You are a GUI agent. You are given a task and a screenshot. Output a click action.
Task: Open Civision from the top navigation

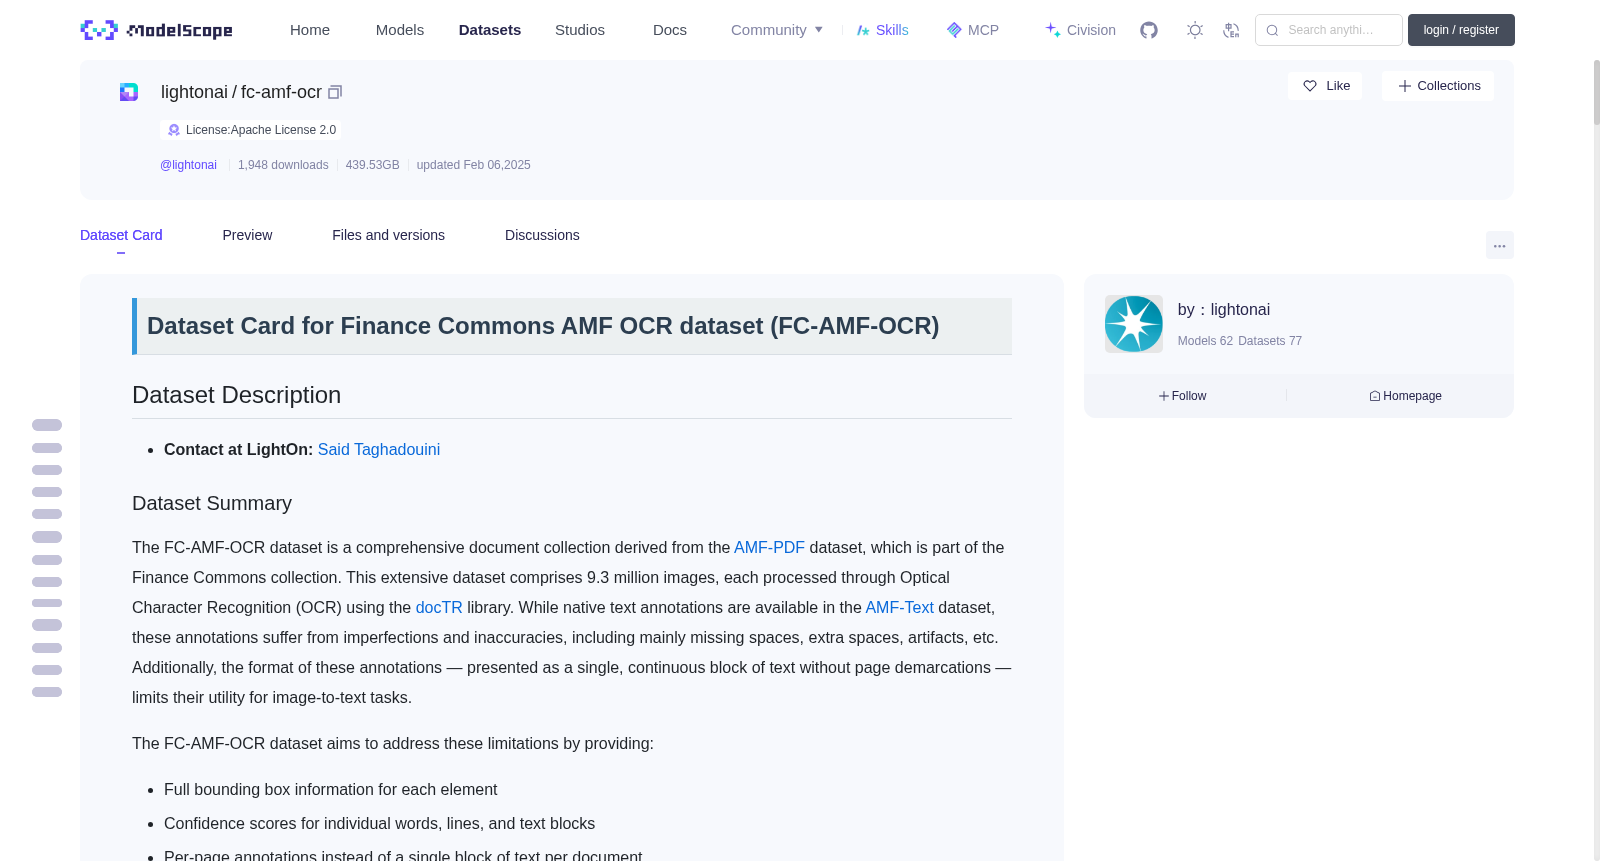(1080, 30)
